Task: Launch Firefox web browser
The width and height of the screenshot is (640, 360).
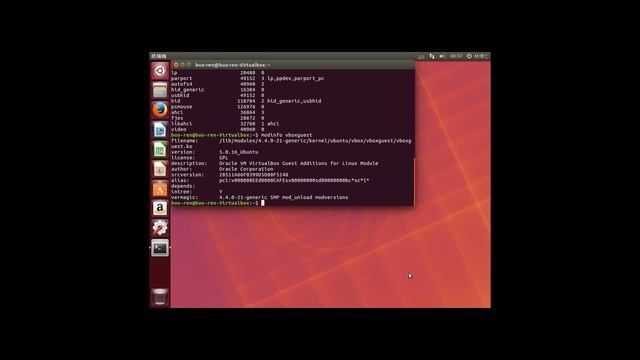Action: click(x=160, y=110)
